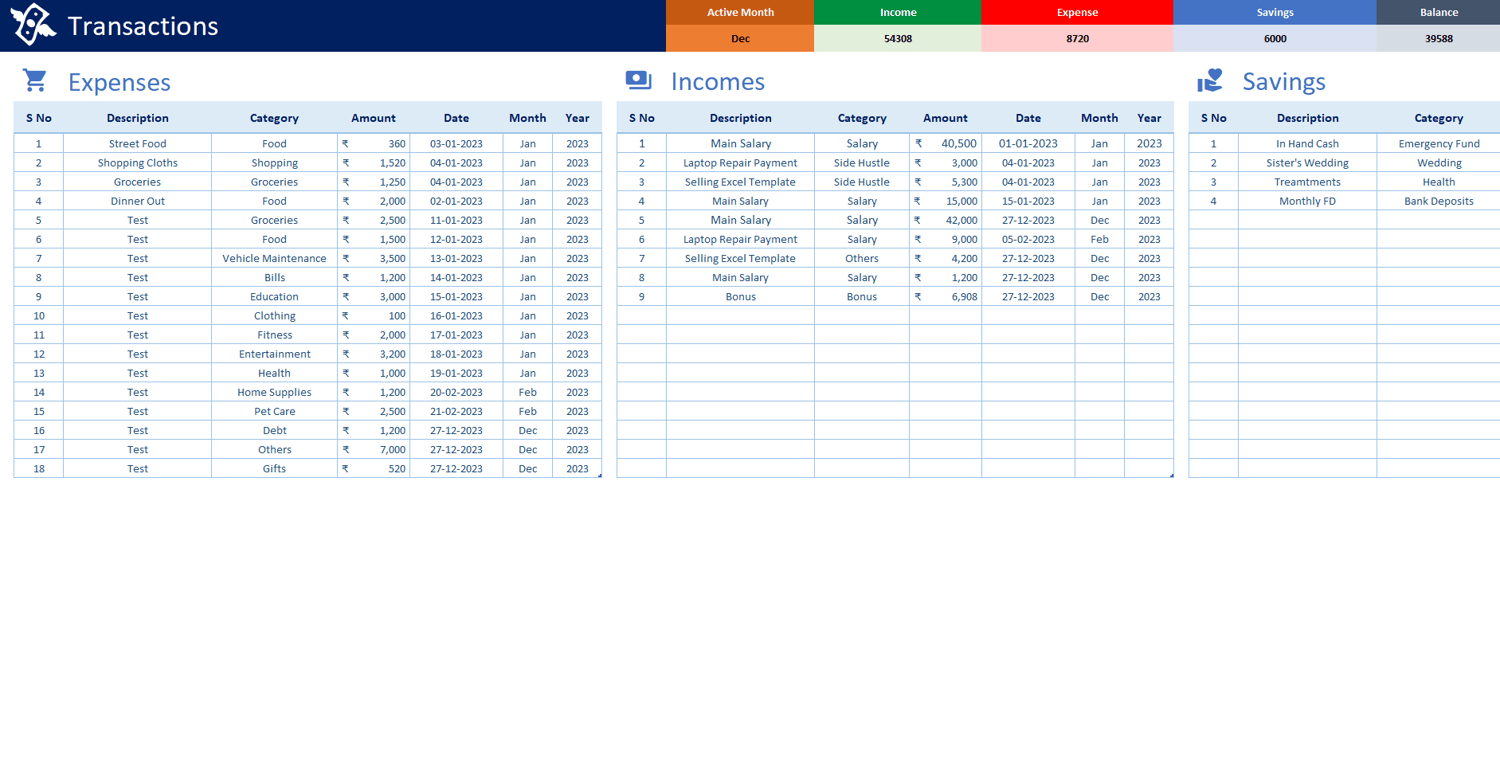The height and width of the screenshot is (775, 1500).
Task: Select the Bonus income description cell
Action: pos(740,297)
